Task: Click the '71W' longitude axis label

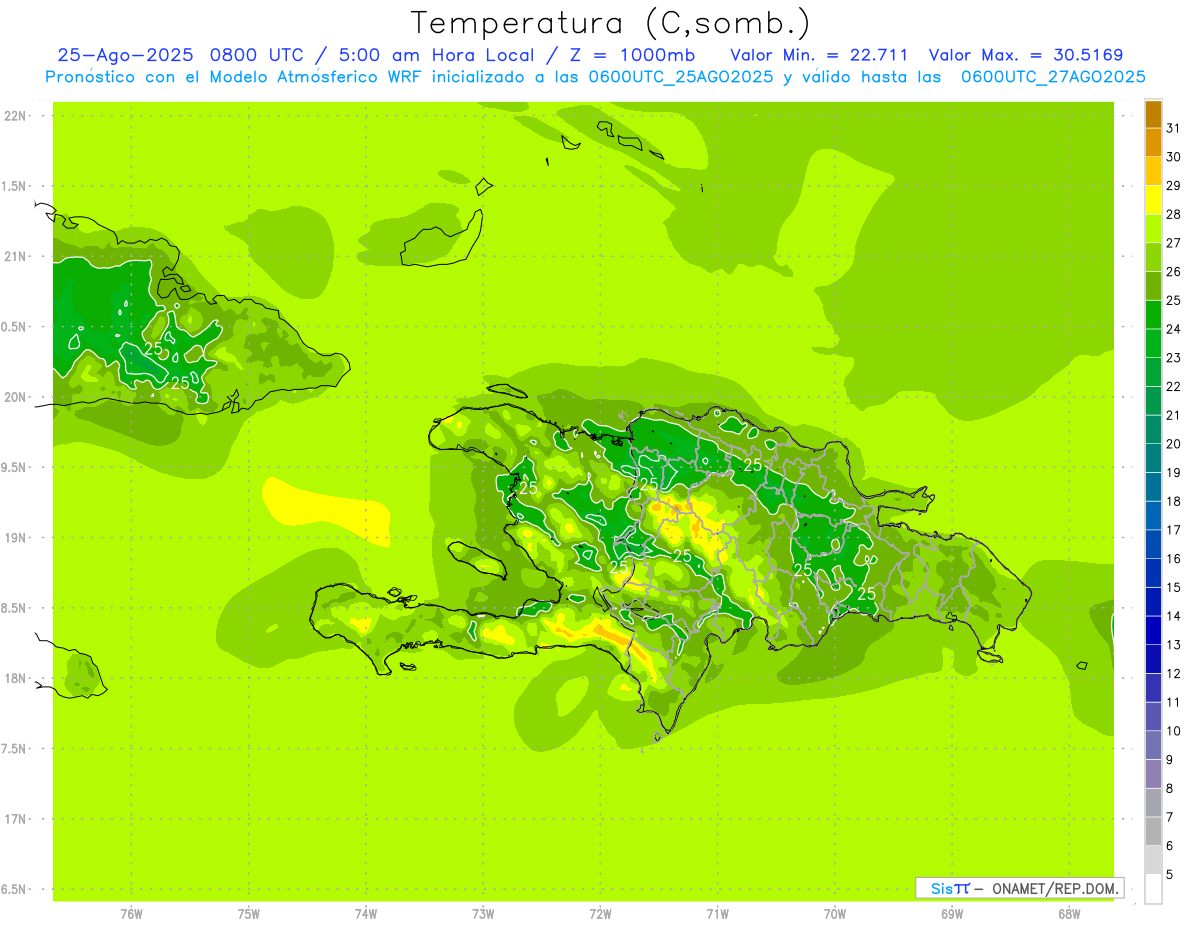Action: [x=717, y=914]
